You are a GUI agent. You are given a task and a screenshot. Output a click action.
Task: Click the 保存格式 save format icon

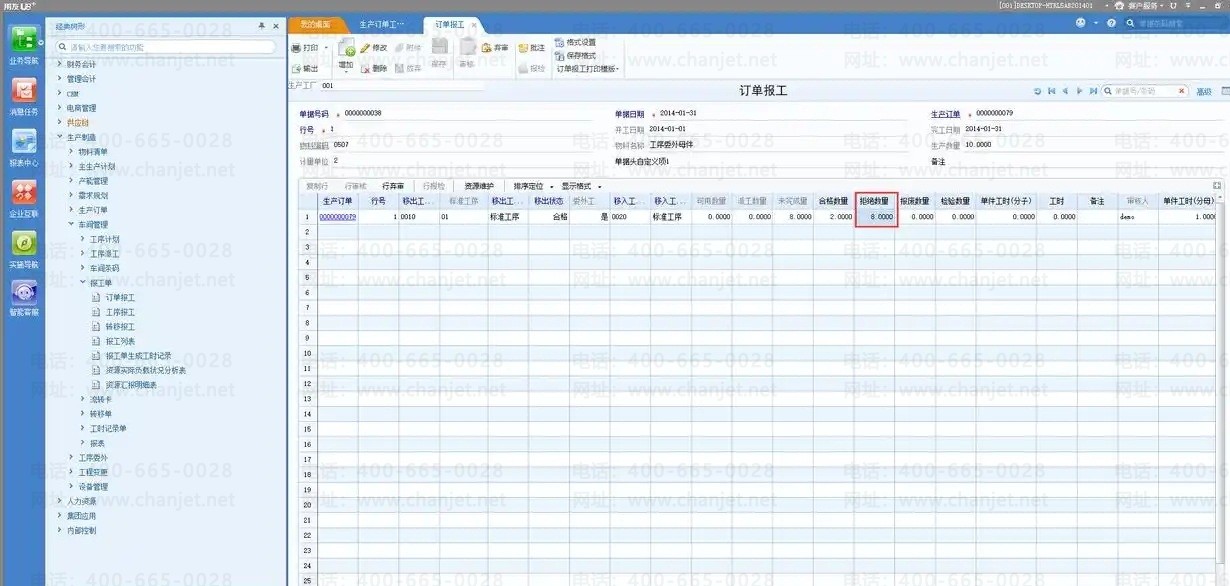click(x=560, y=56)
